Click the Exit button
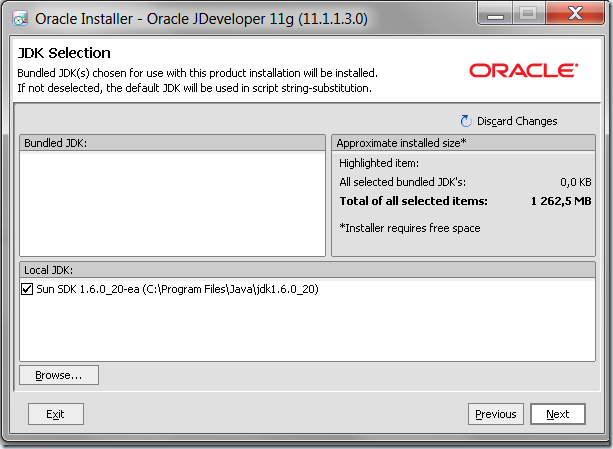 (56, 414)
